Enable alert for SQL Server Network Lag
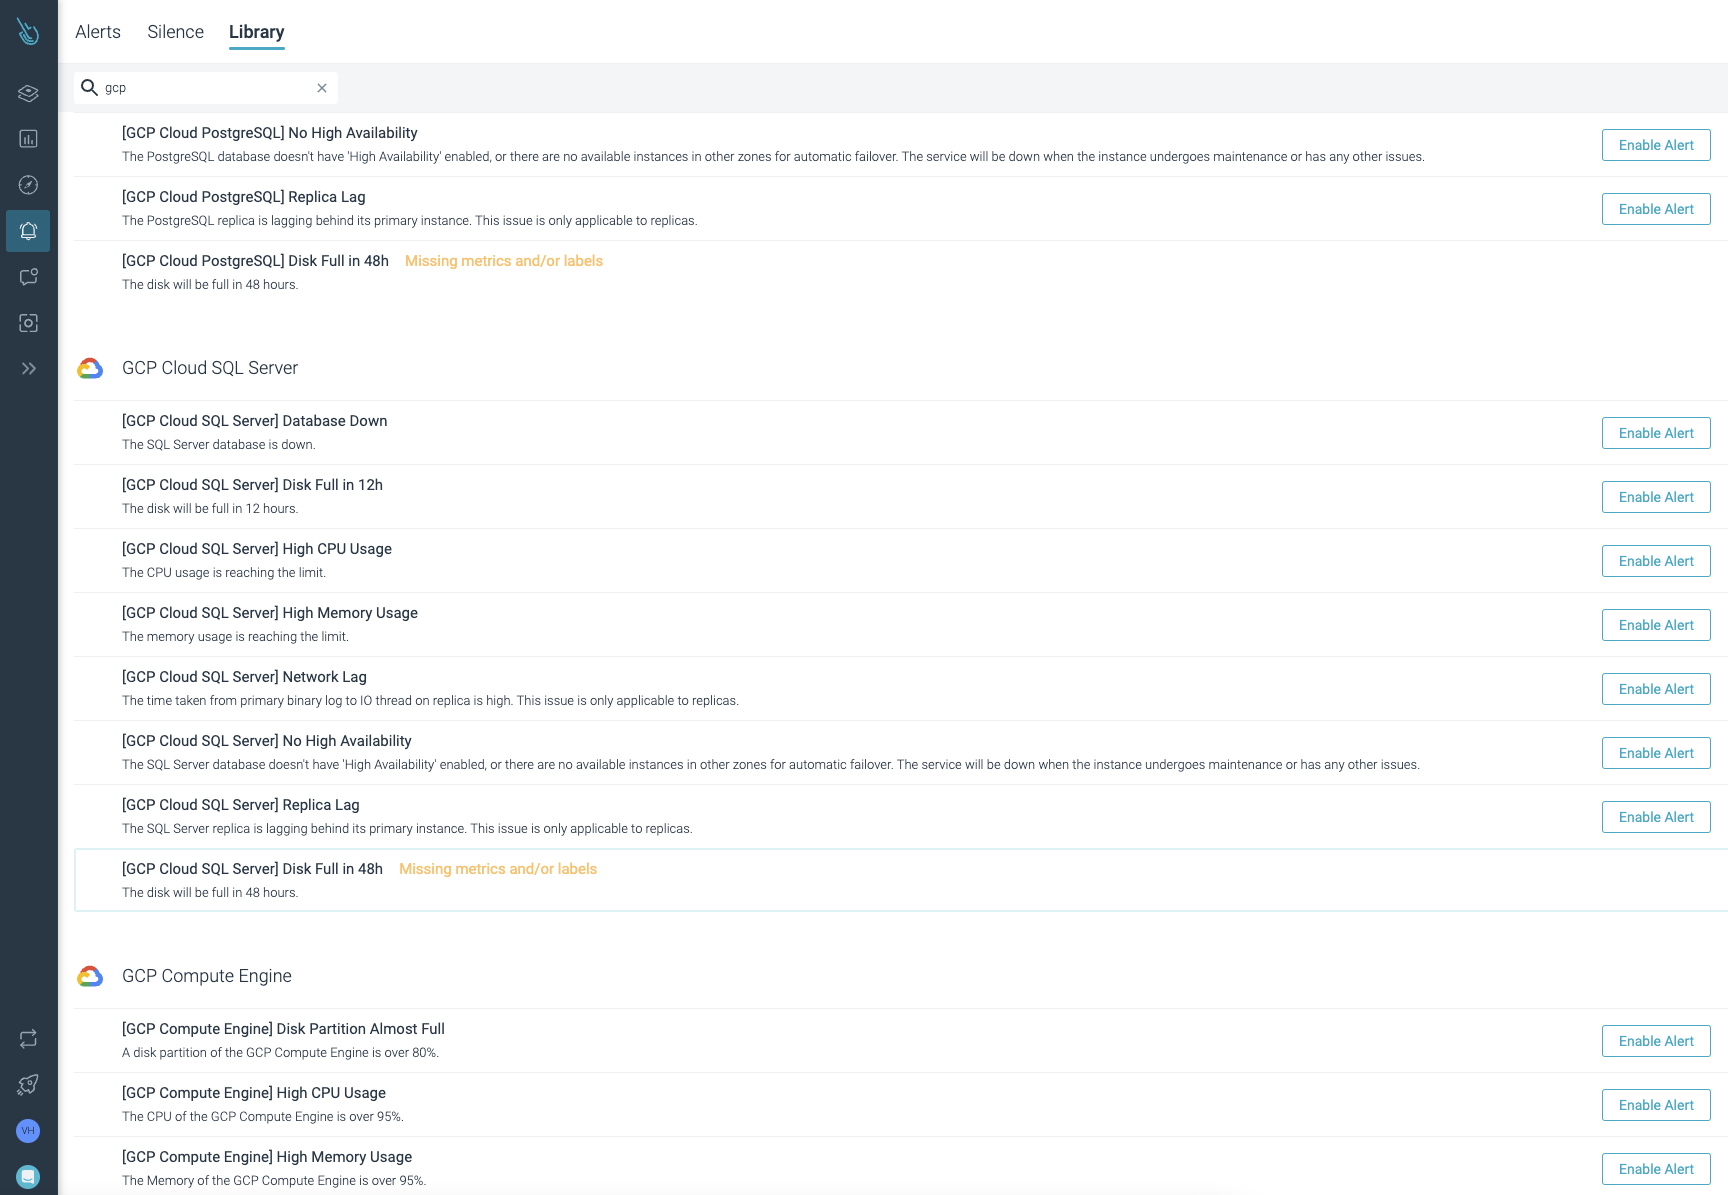The image size is (1728, 1195). point(1656,689)
